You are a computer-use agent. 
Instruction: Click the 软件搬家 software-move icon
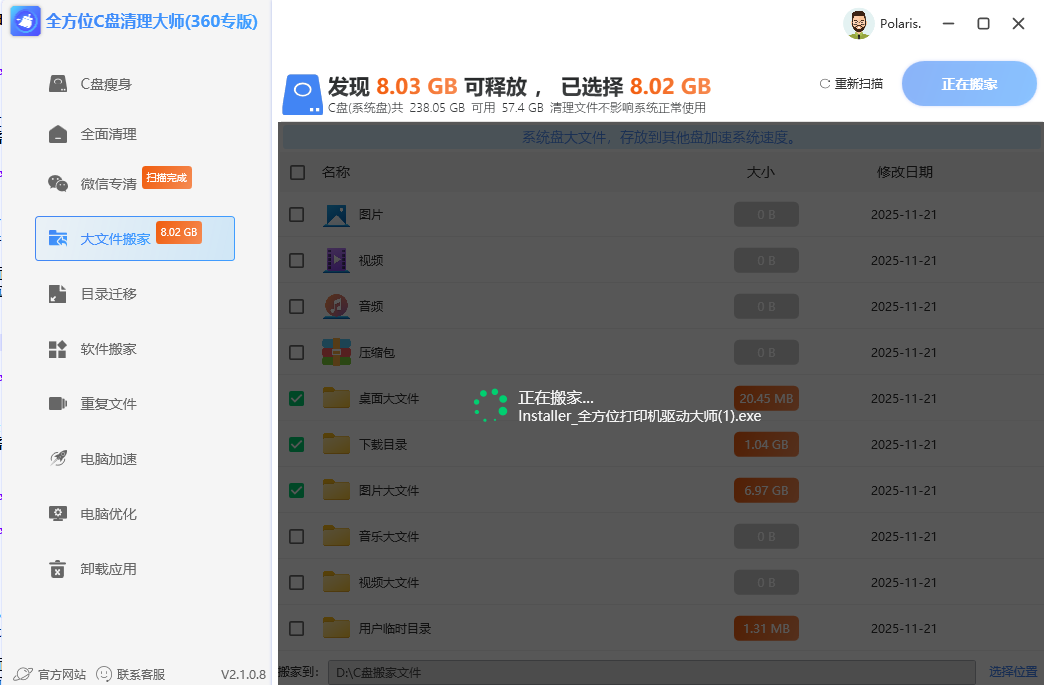pyautogui.click(x=57, y=348)
